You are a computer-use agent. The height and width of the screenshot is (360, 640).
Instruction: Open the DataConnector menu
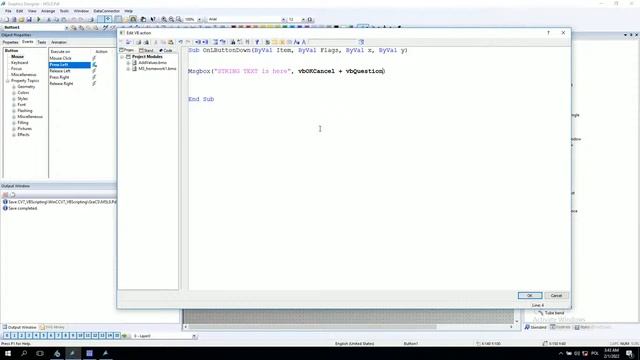pos(107,11)
